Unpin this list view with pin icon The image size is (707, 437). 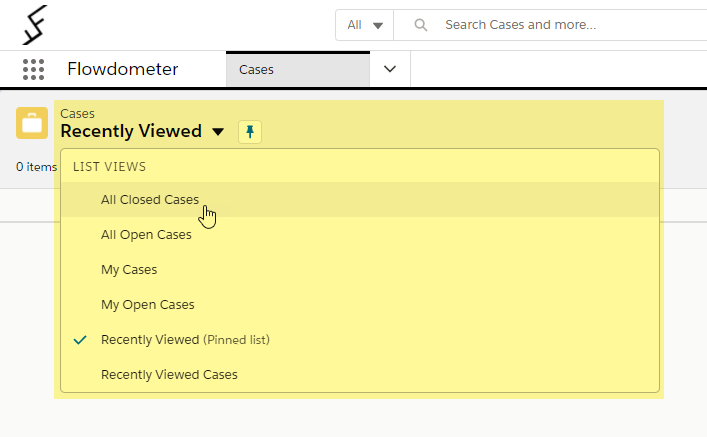click(250, 132)
